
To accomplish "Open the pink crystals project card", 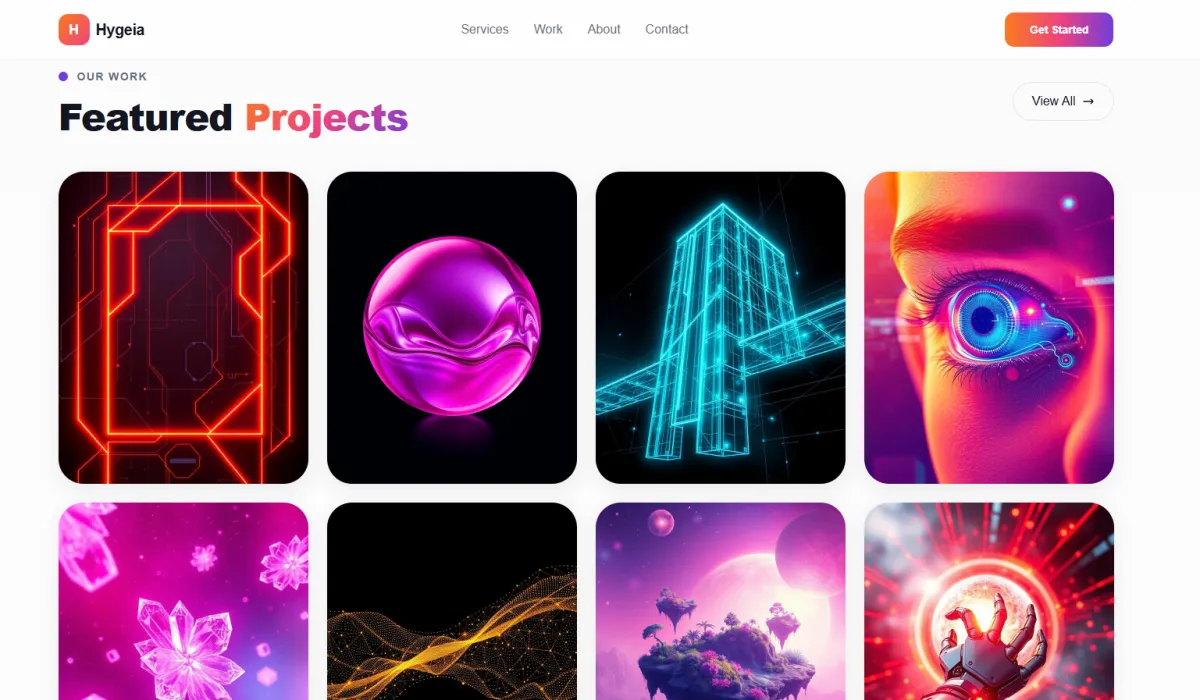I will coord(184,601).
